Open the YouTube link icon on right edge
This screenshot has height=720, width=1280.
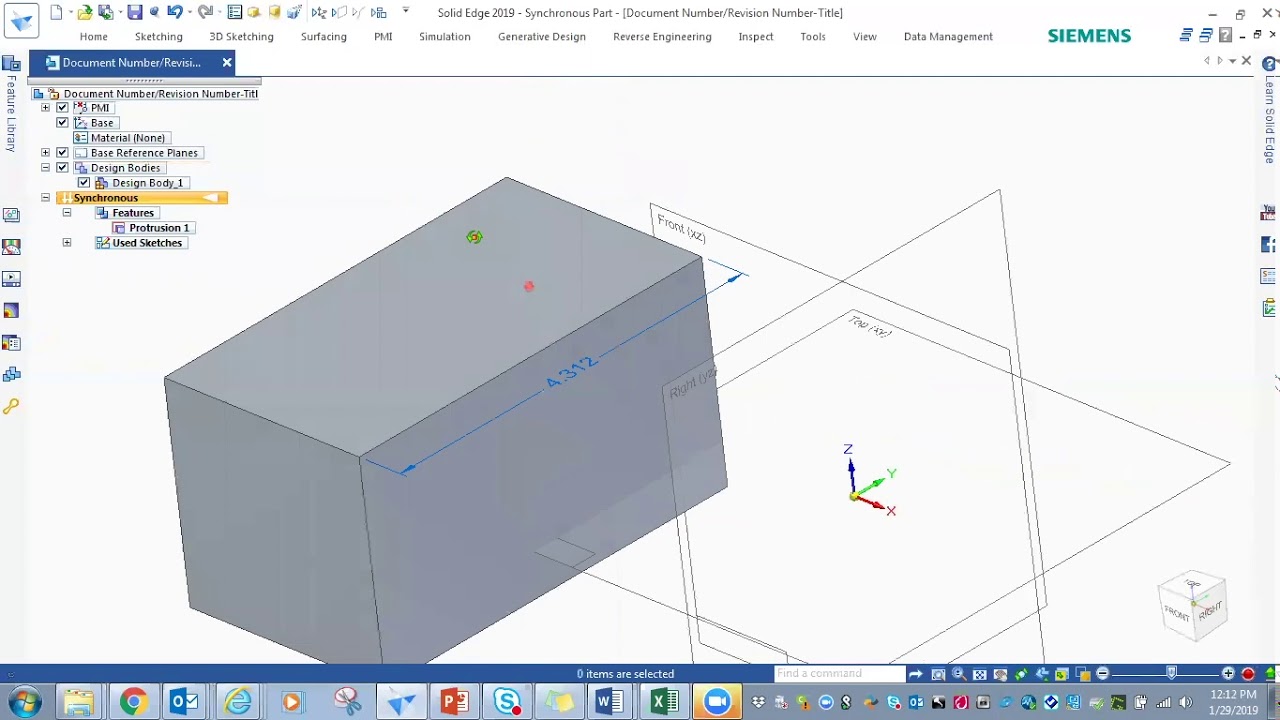click(x=1269, y=212)
